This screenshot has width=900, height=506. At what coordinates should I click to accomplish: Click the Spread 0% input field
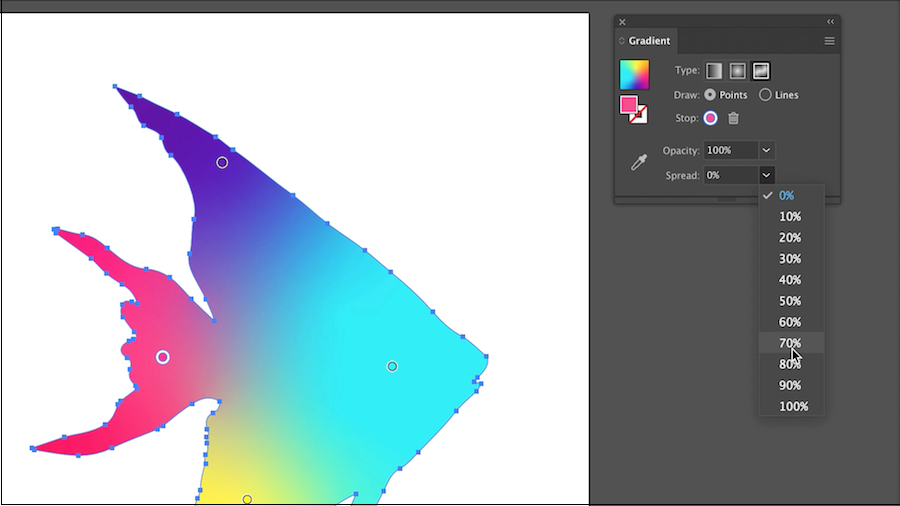coord(731,175)
